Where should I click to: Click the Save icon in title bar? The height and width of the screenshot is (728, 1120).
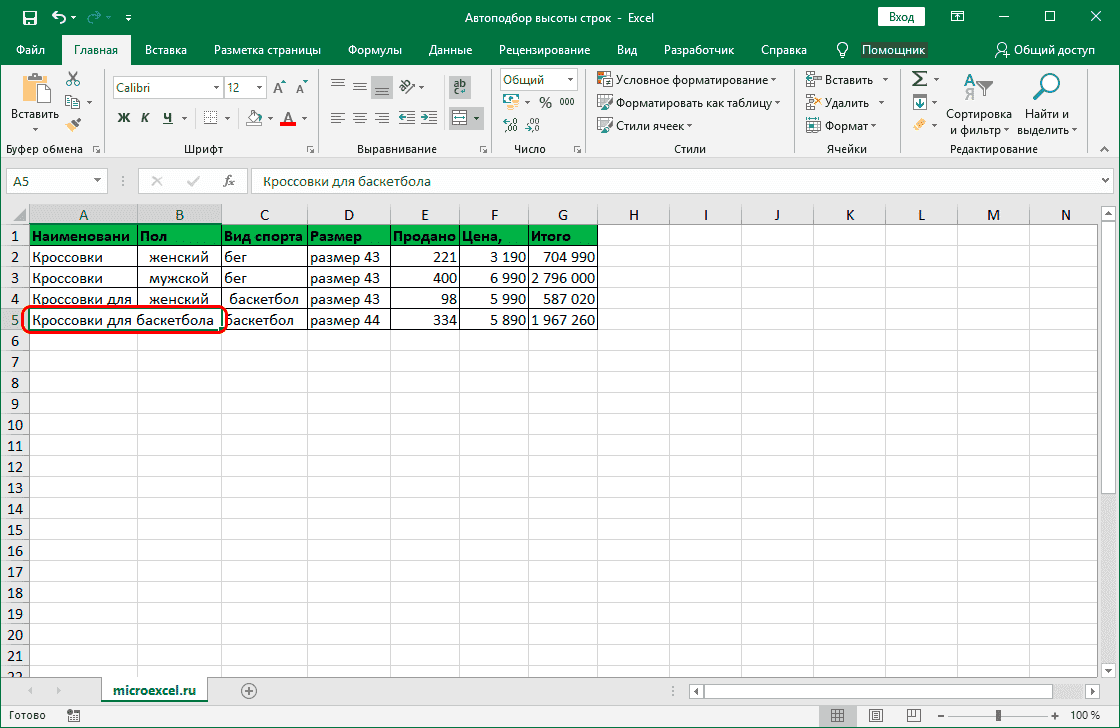click(x=29, y=18)
